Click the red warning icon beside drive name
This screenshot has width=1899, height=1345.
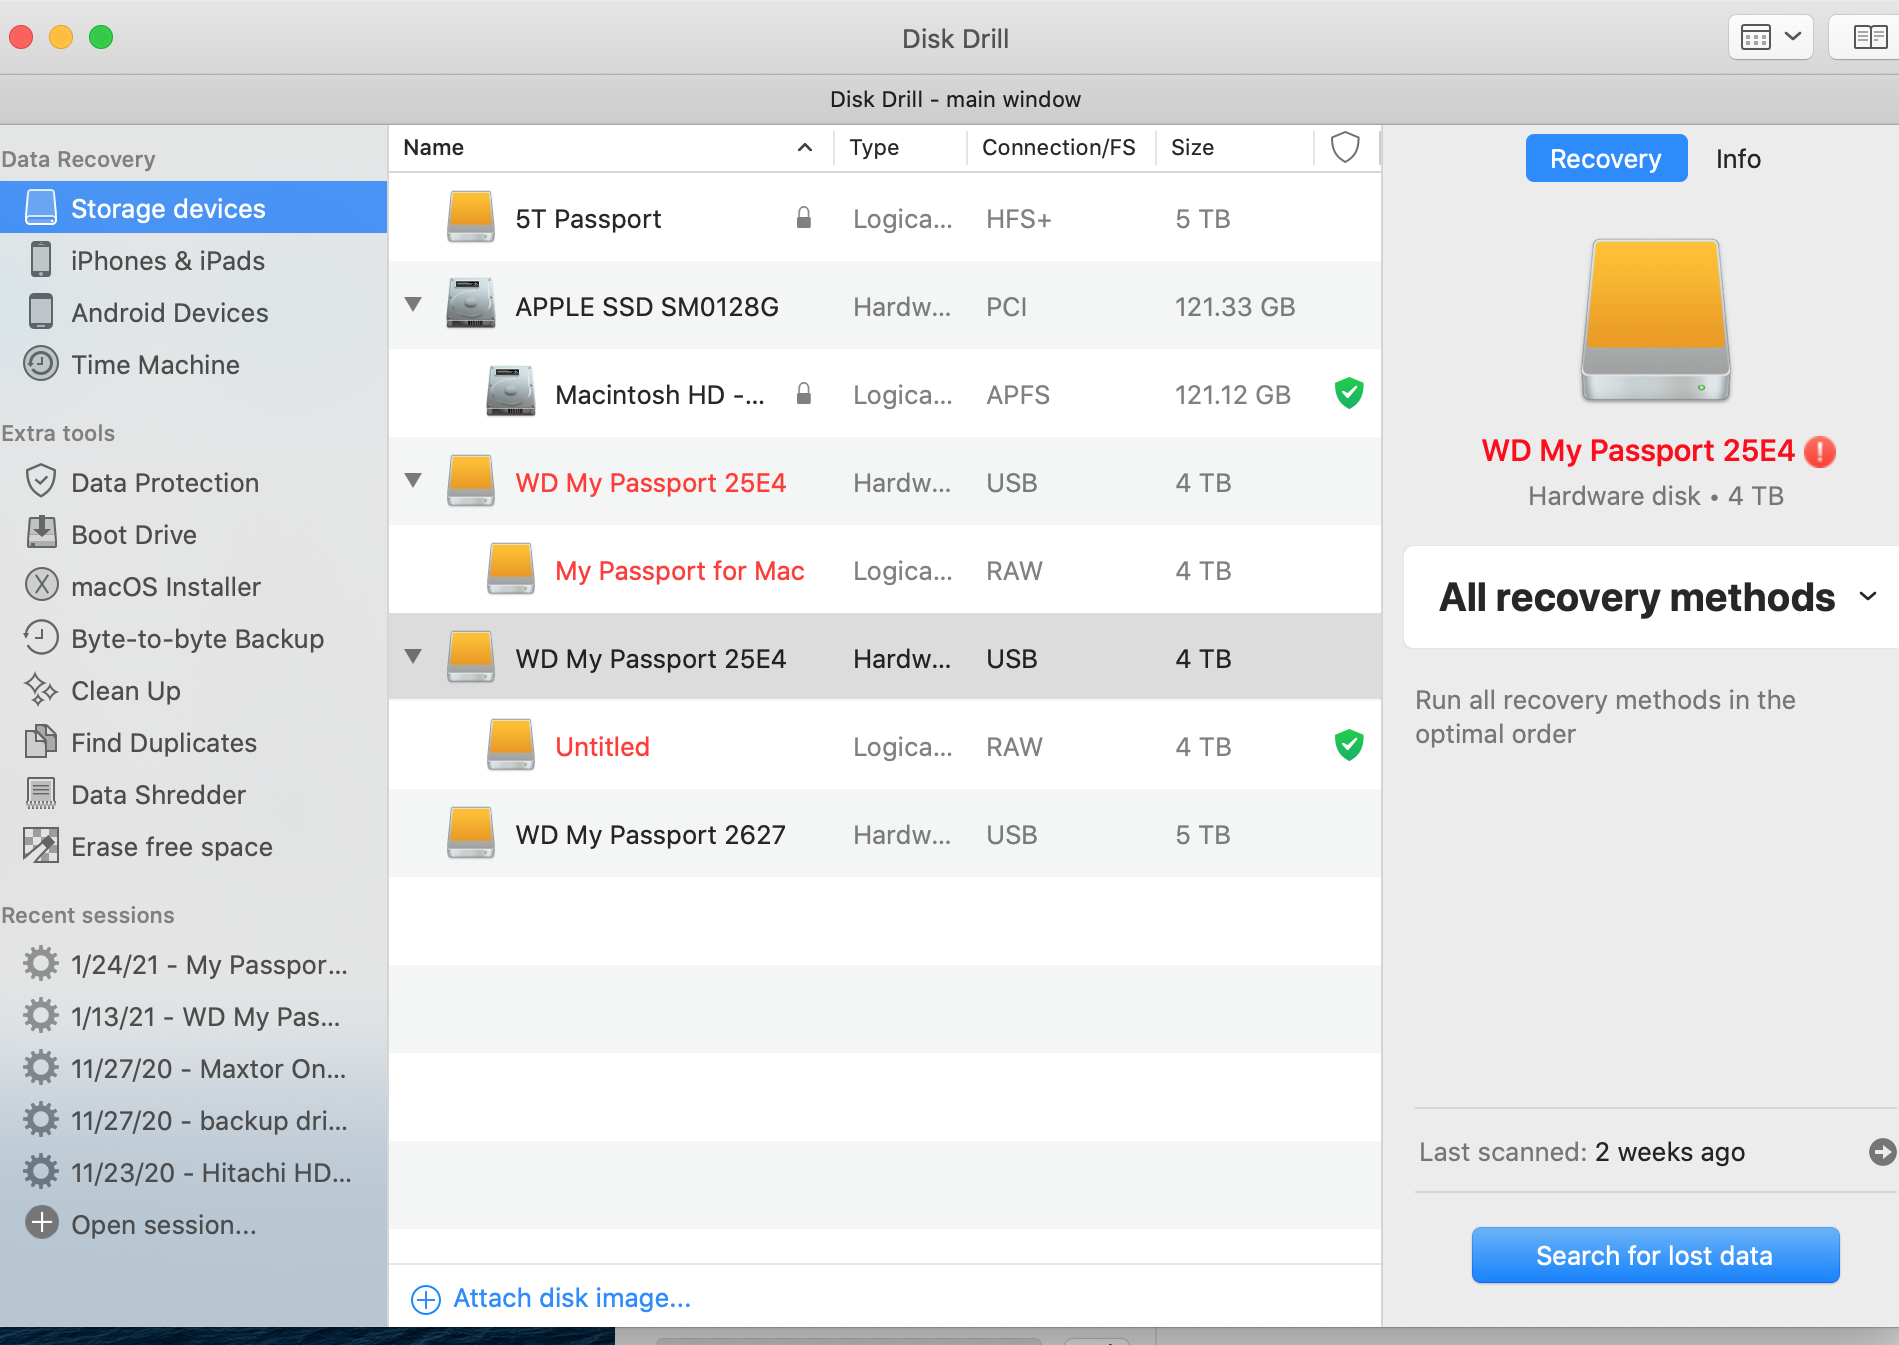(x=1820, y=452)
